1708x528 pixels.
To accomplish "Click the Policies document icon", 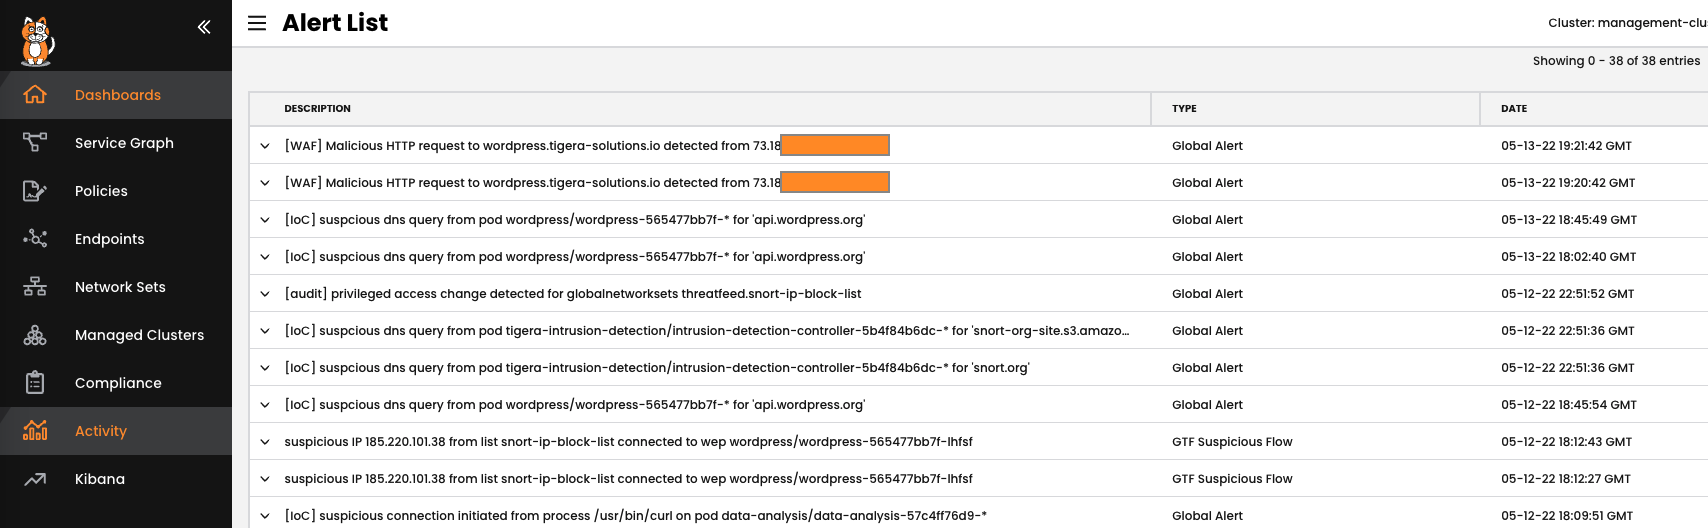I will 35,191.
